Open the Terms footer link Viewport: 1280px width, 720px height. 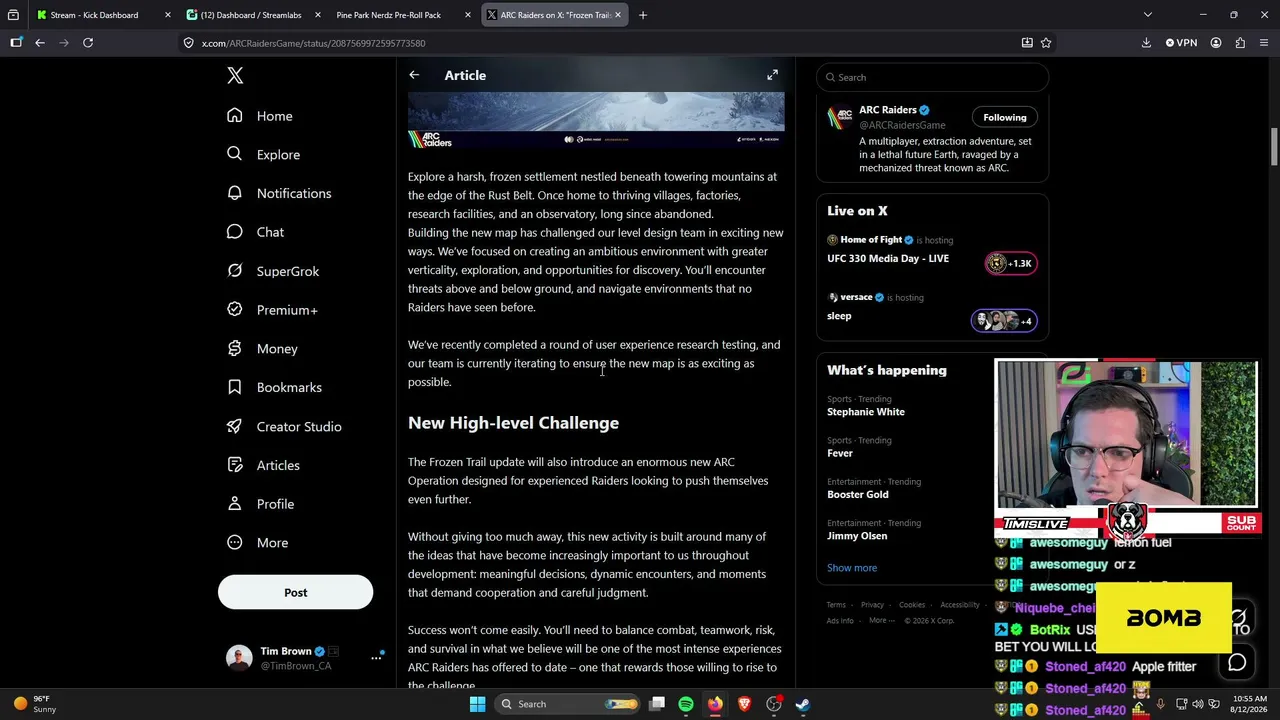836,605
